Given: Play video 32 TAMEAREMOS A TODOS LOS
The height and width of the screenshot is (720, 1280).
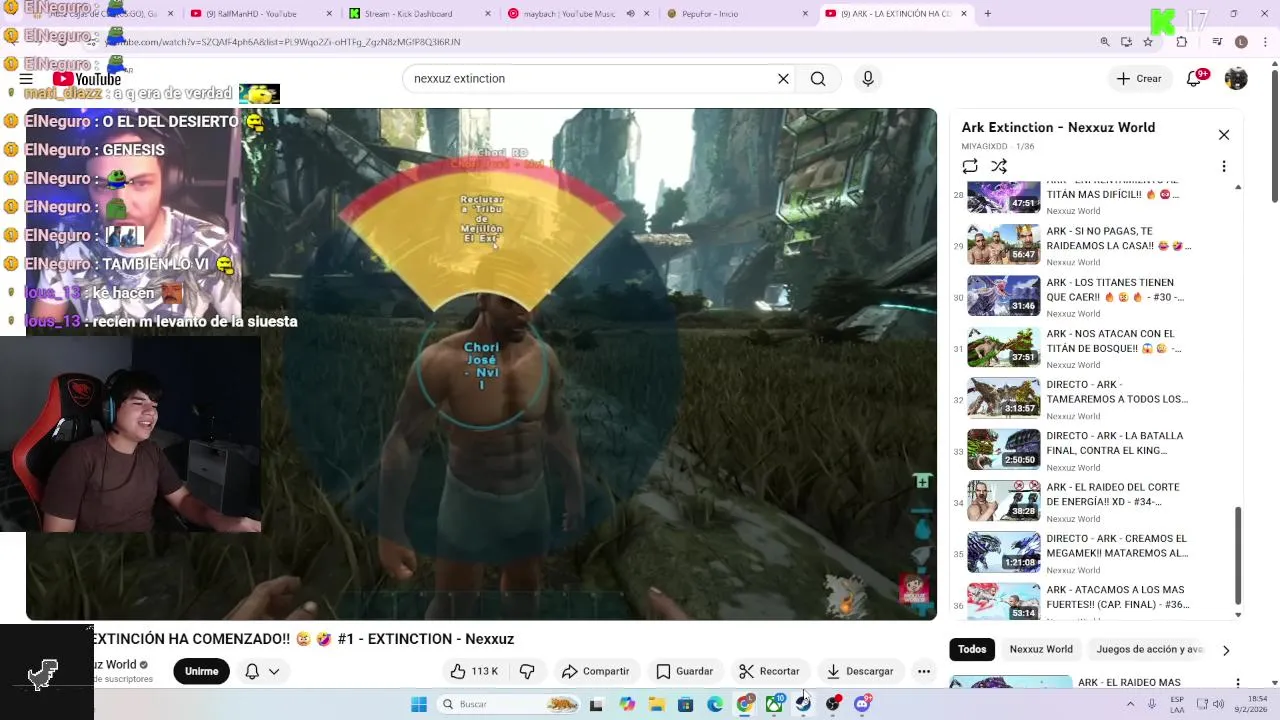Looking at the screenshot, I should click(x=1096, y=399).
